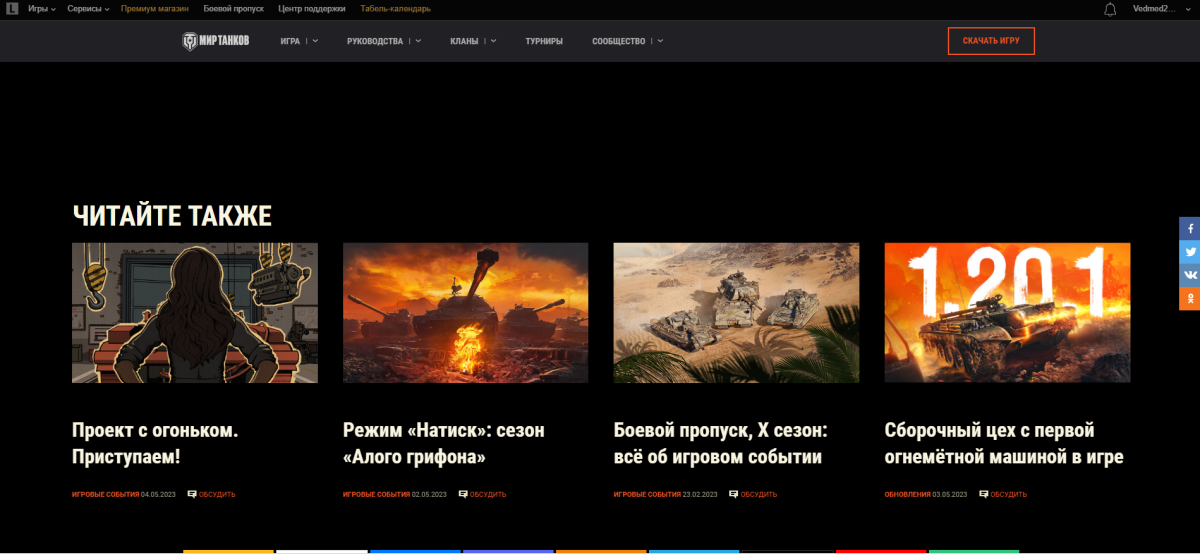The width and height of the screenshot is (1200, 555).
Task: Expand the Сервисы dropdown in top bar
Action: click(88, 8)
